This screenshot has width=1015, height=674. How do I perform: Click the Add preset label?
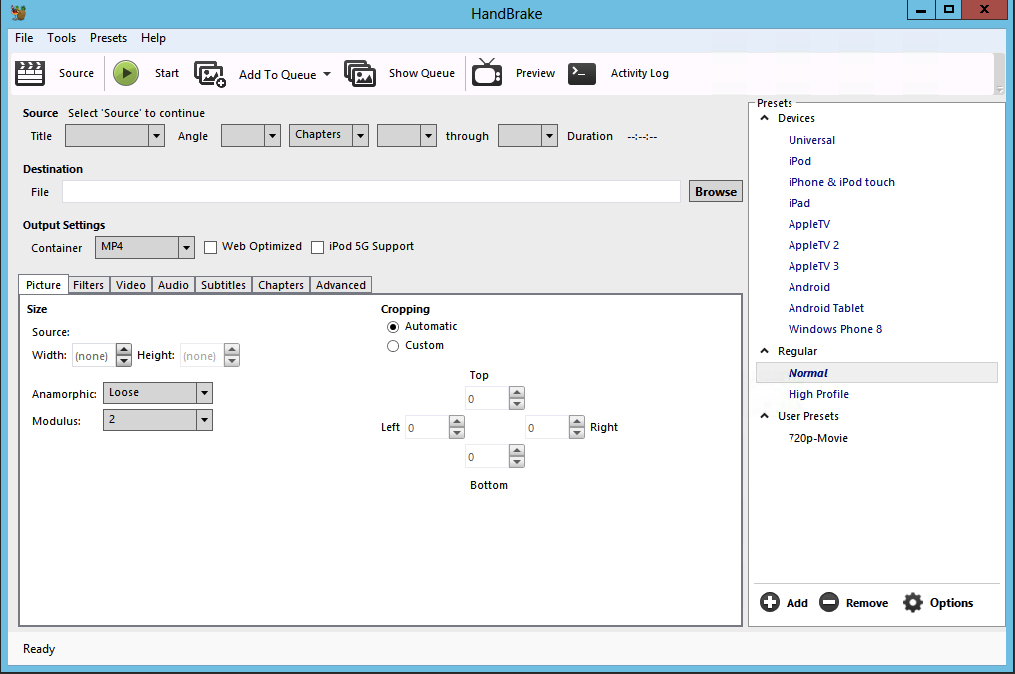tap(798, 603)
